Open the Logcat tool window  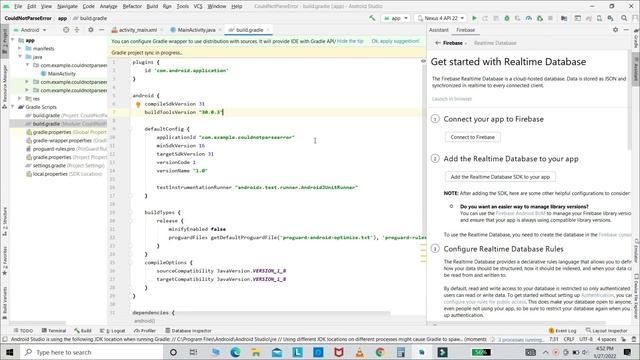click(113, 331)
